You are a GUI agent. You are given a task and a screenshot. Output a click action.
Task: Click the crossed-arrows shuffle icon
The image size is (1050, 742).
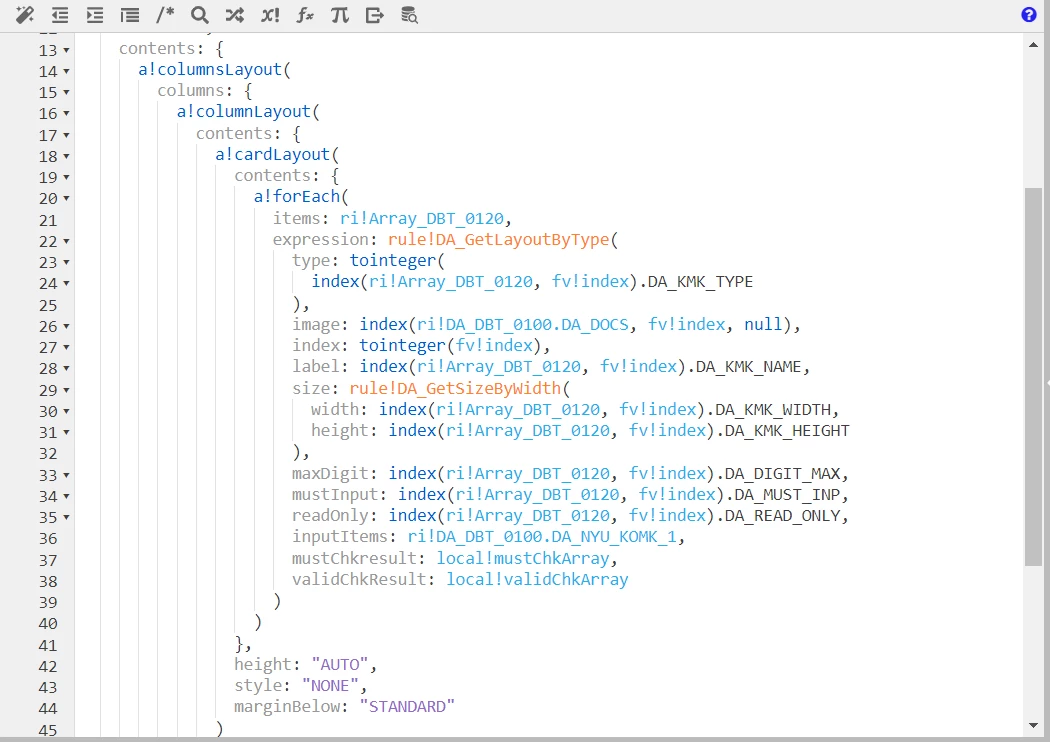tap(234, 15)
